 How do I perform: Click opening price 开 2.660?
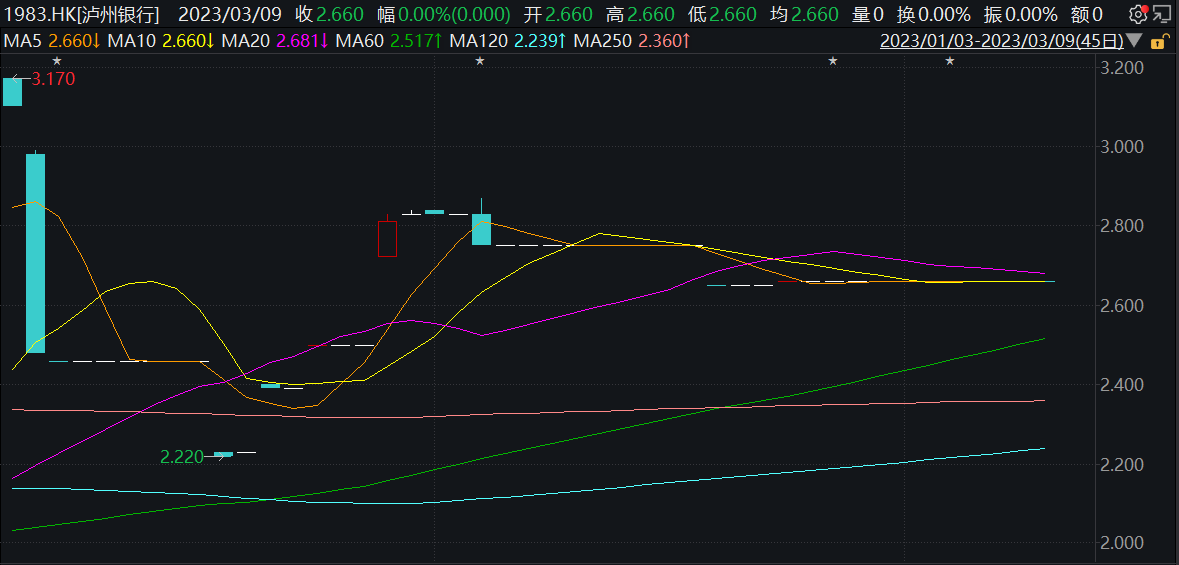click(x=557, y=14)
